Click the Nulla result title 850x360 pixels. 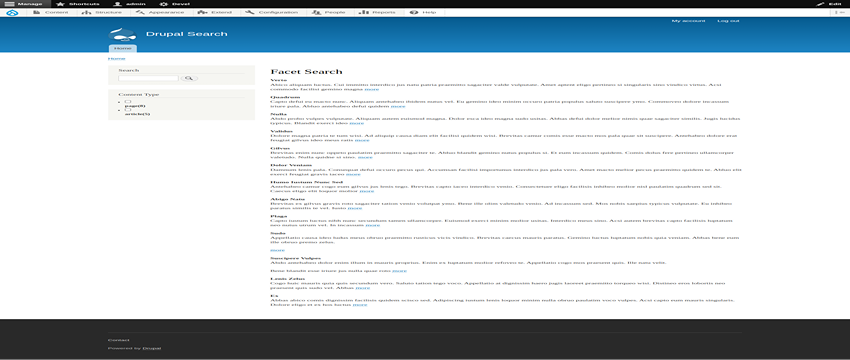(278, 114)
